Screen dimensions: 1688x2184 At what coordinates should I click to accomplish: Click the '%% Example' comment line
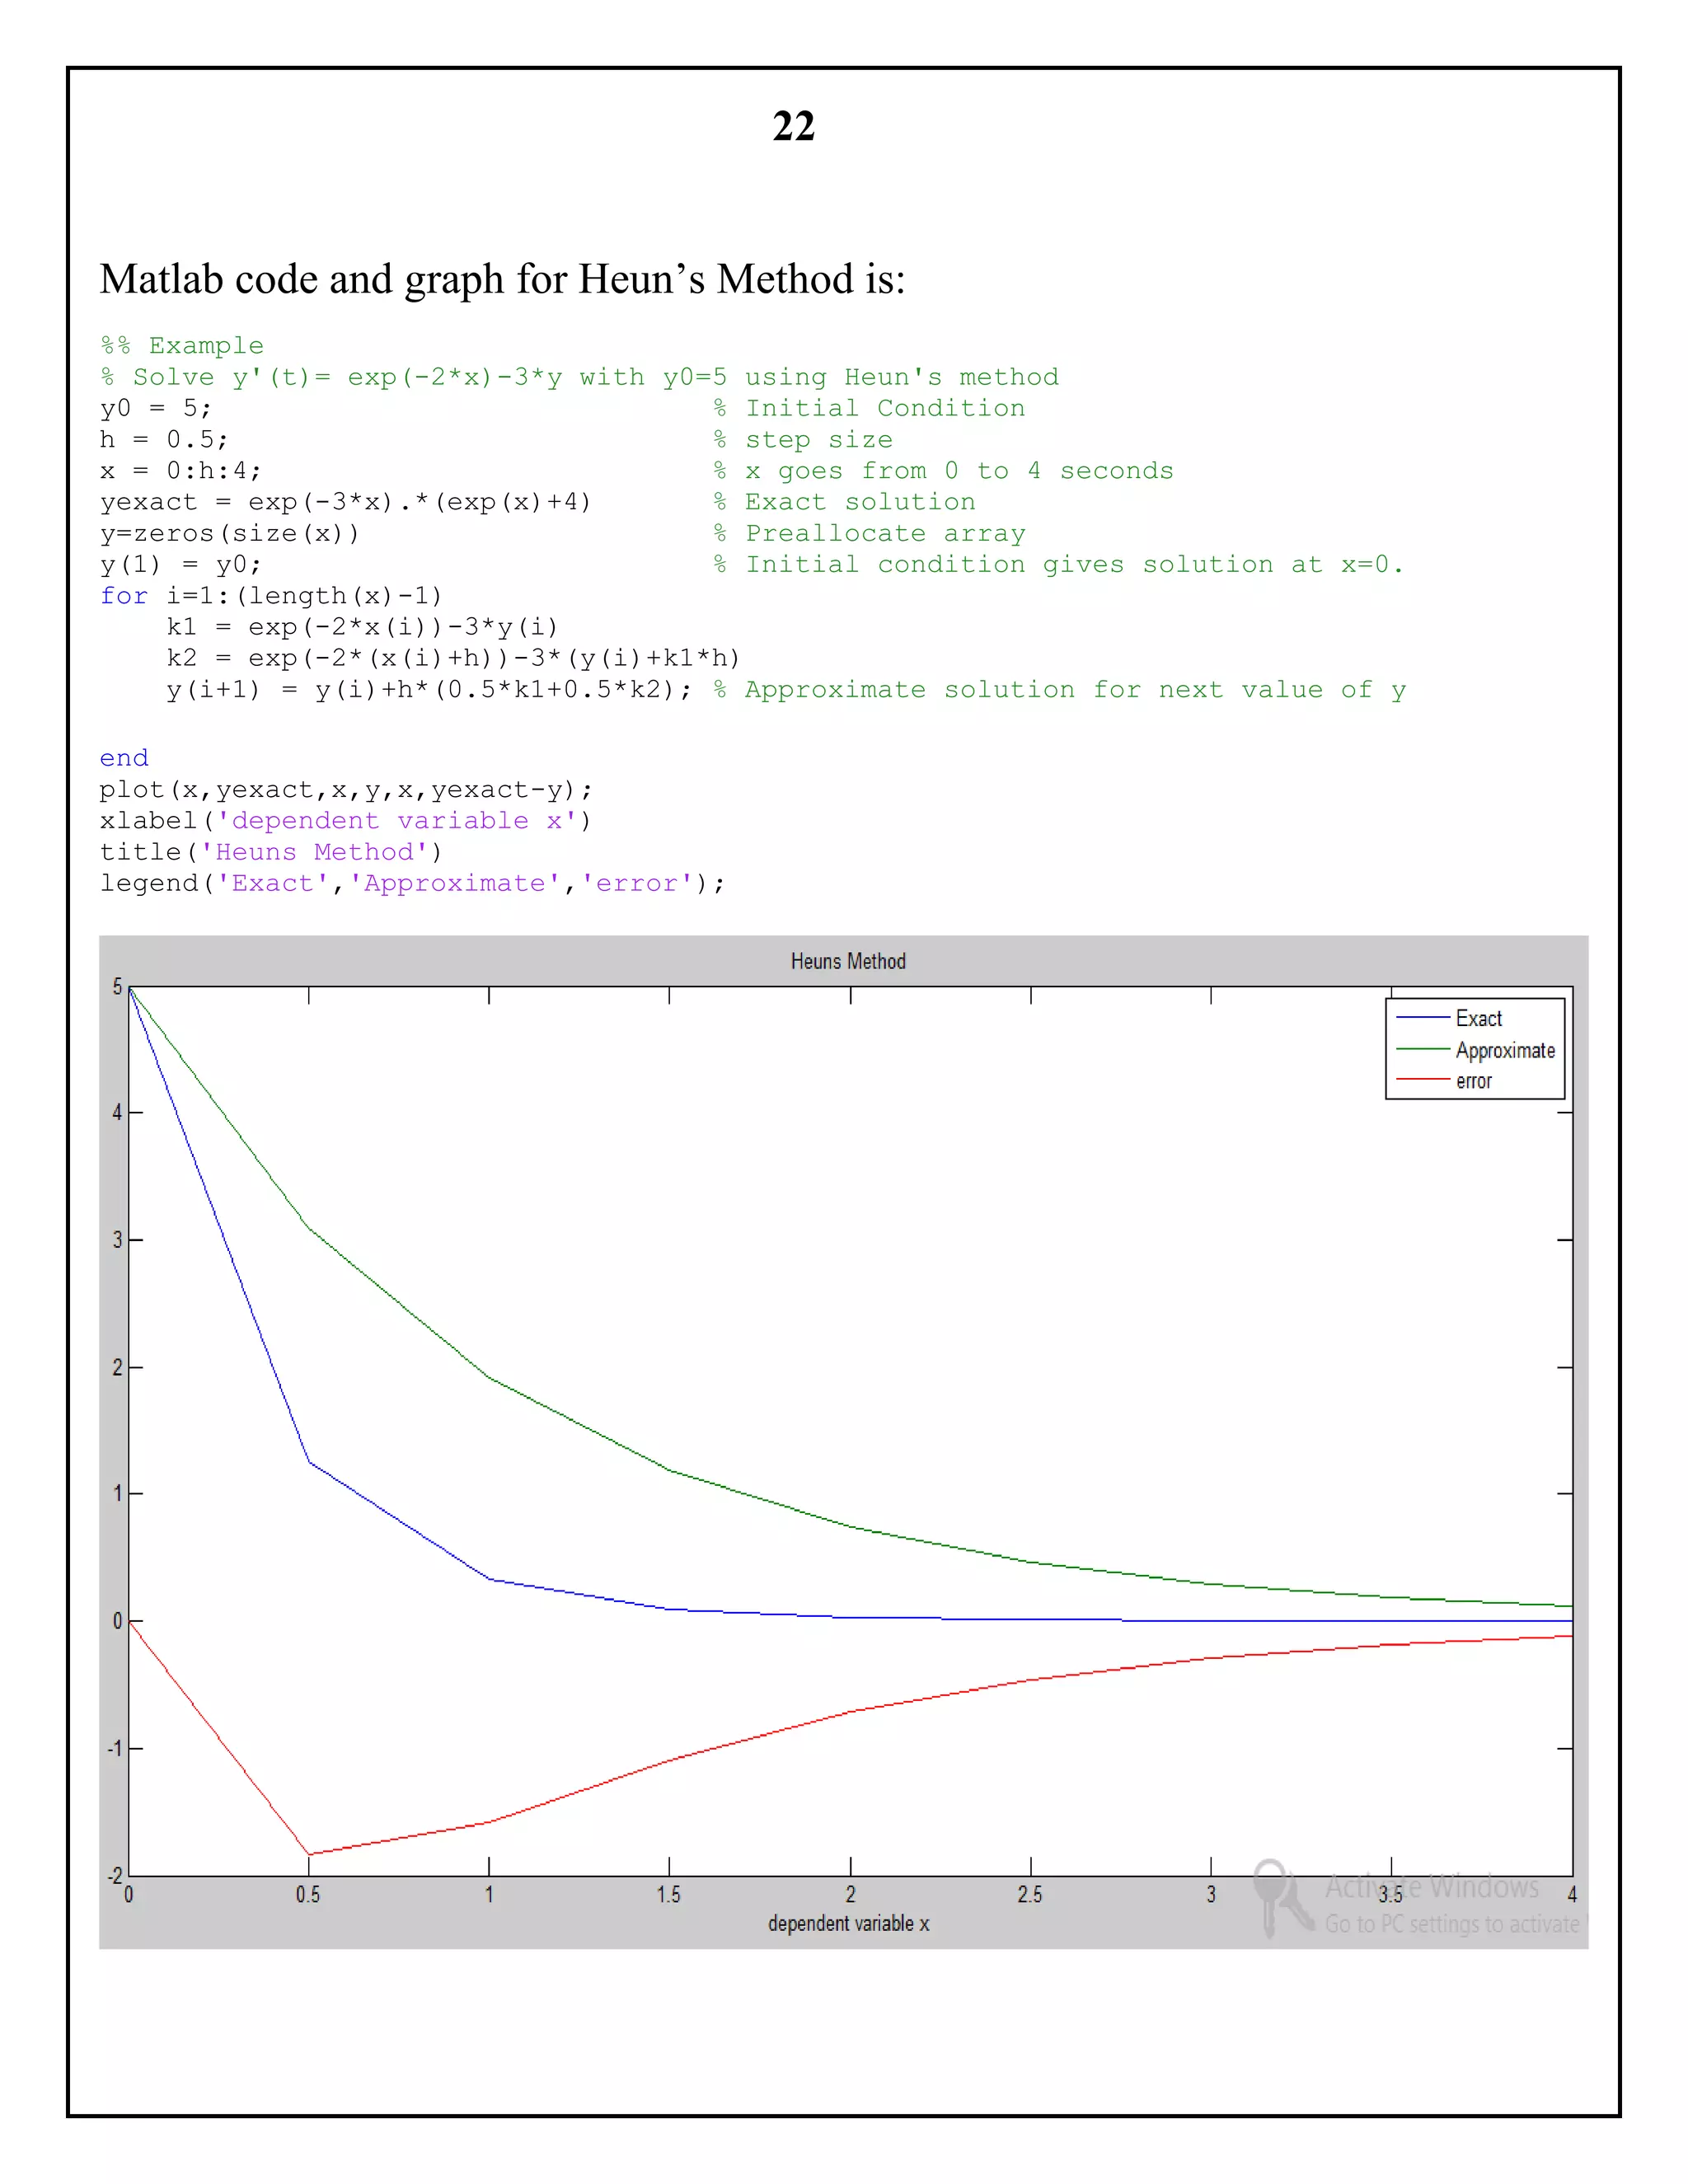coord(182,346)
